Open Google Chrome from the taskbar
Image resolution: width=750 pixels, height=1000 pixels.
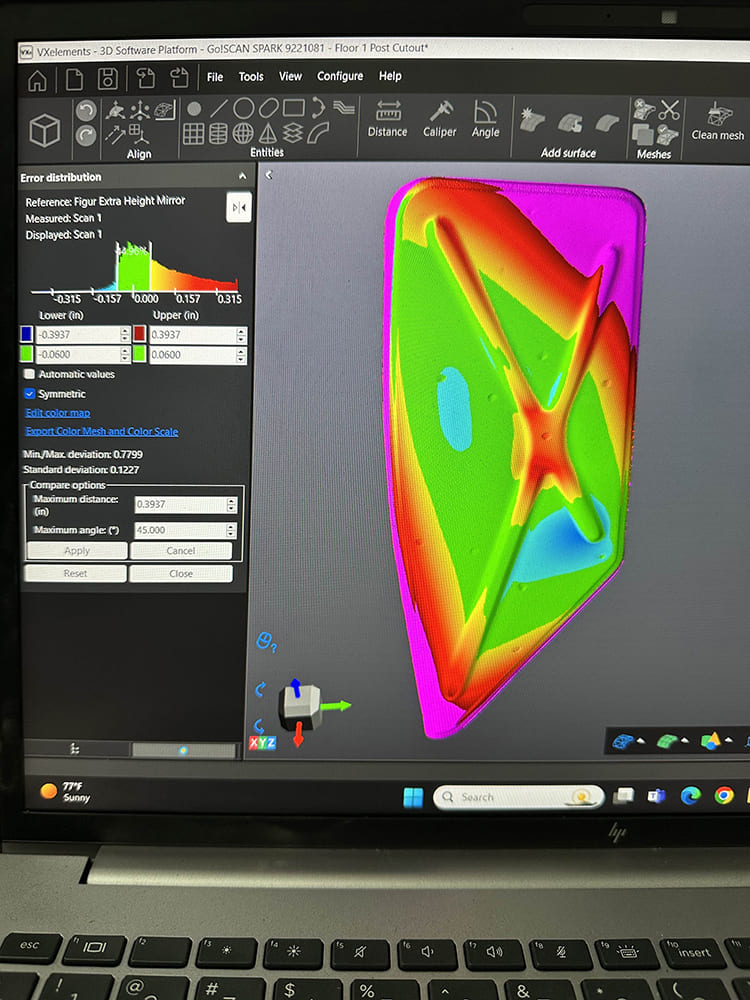pos(724,795)
